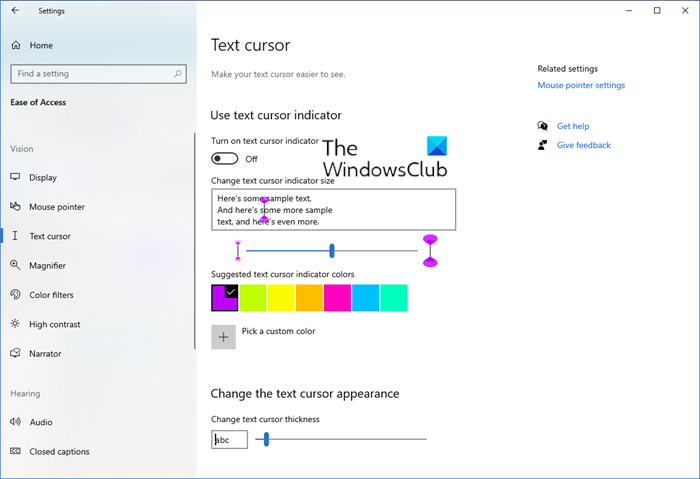Click the High contrast sun icon
700x479 pixels.
coord(15,324)
